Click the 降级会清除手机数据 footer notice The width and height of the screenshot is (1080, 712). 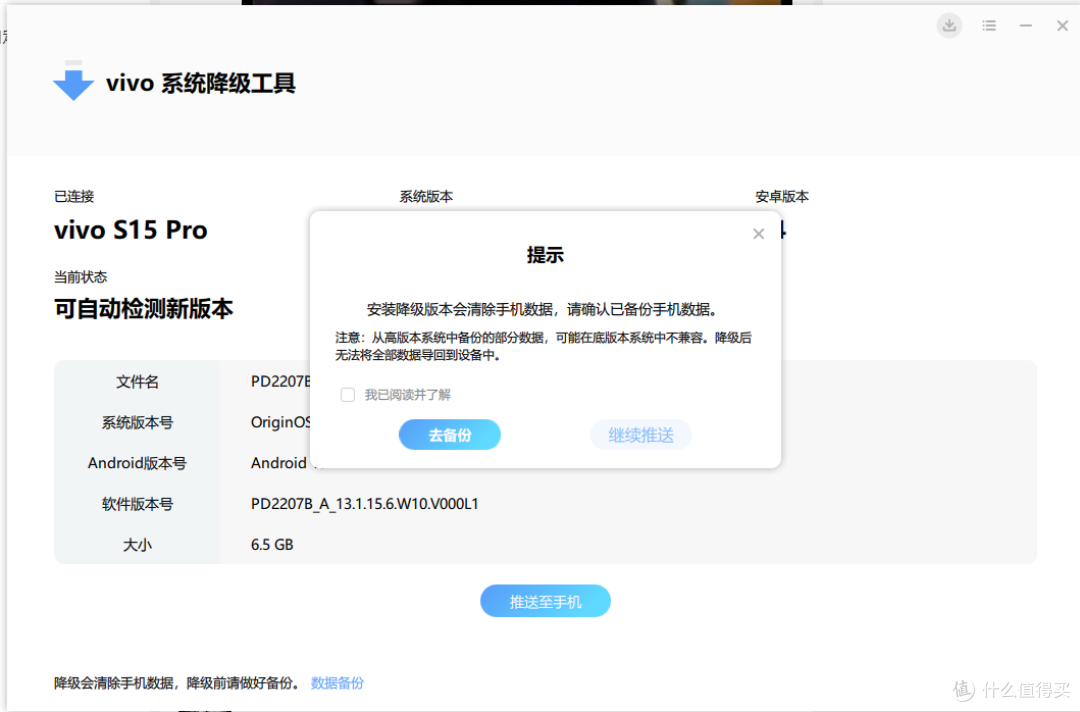coord(177,683)
